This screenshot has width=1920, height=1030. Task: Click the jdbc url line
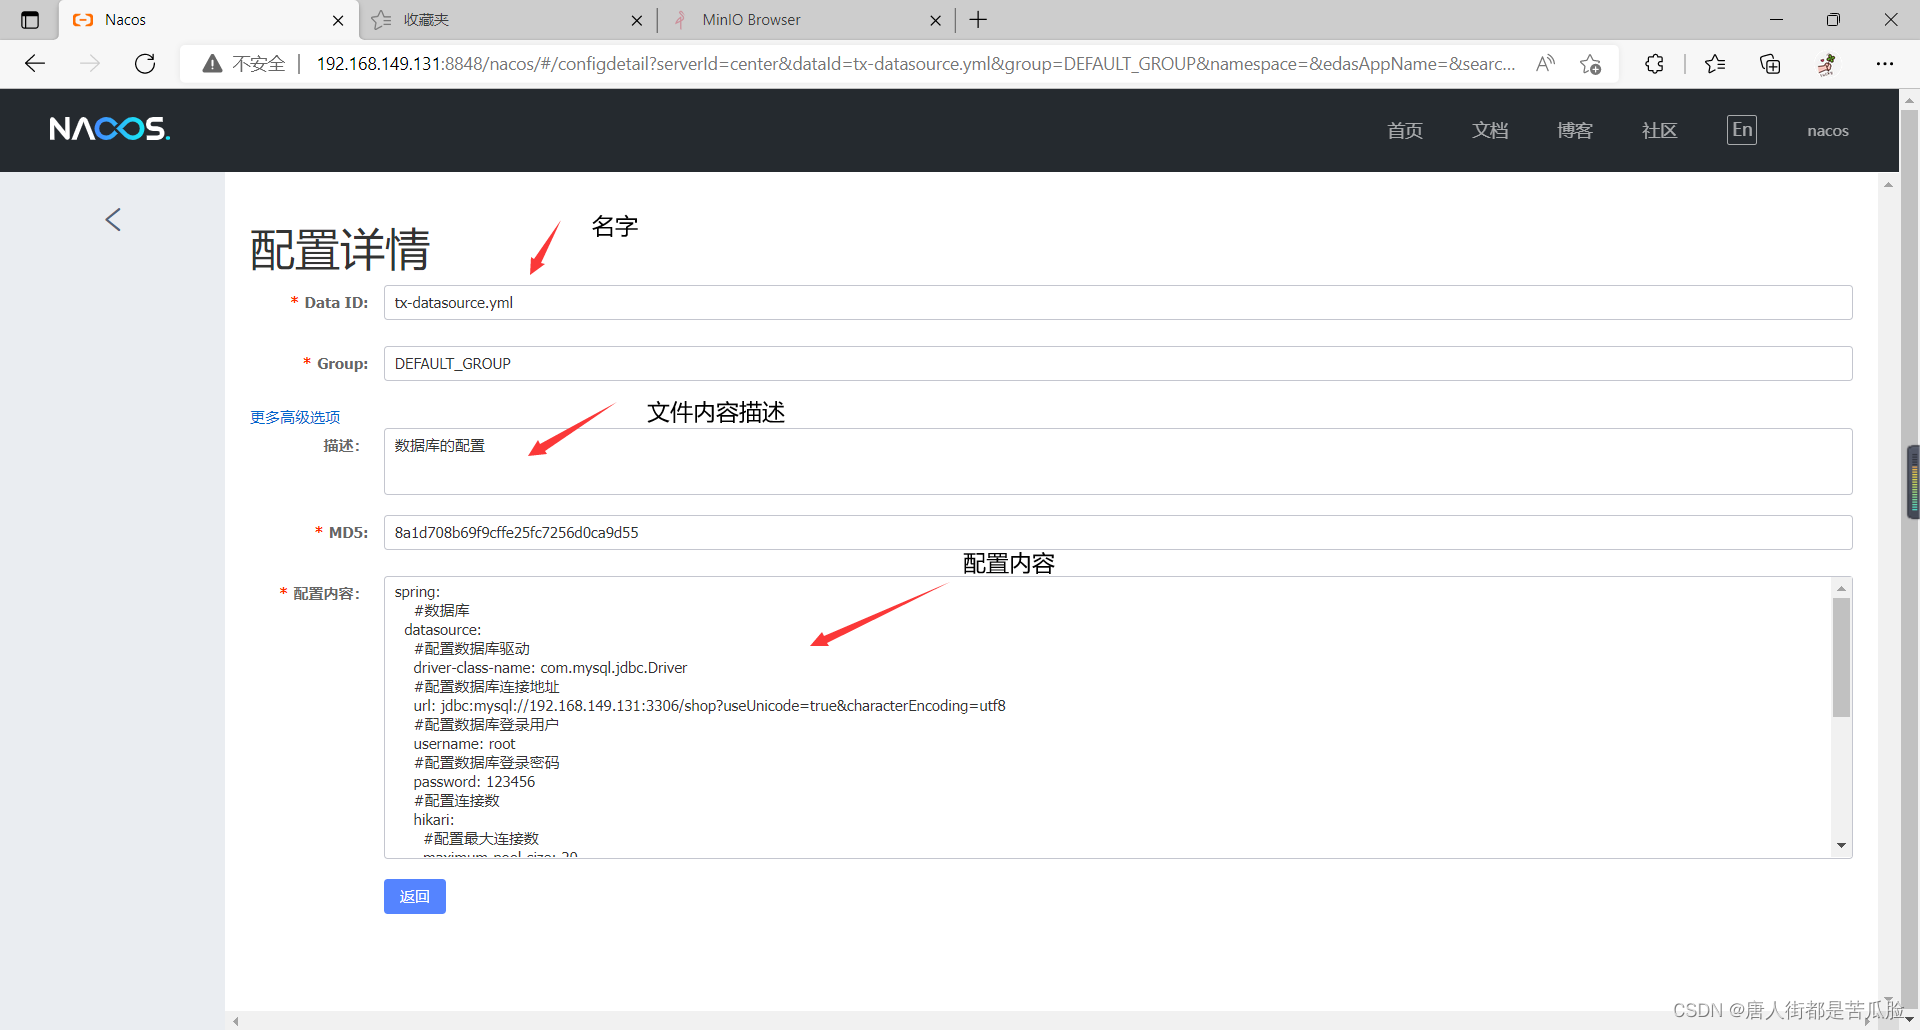709,706
